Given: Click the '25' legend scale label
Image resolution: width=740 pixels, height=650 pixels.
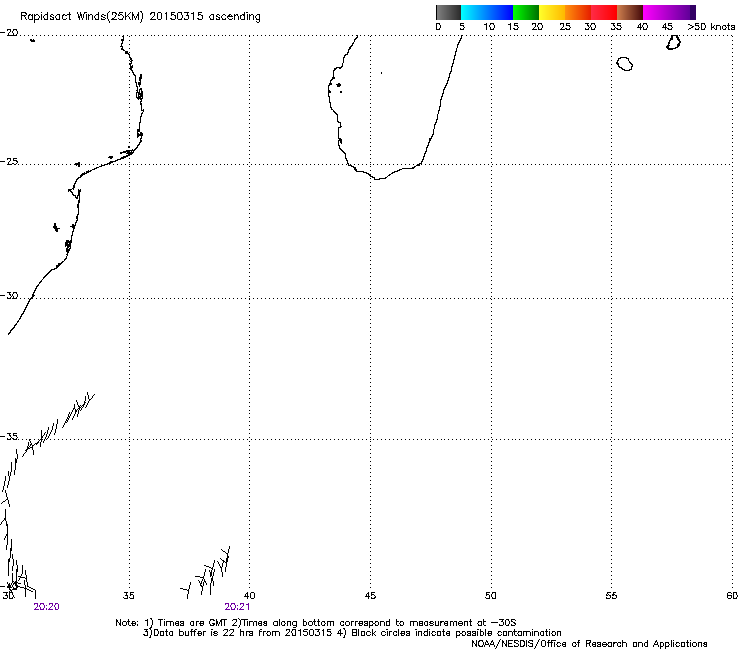Looking at the screenshot, I should pyautogui.click(x=564, y=27).
